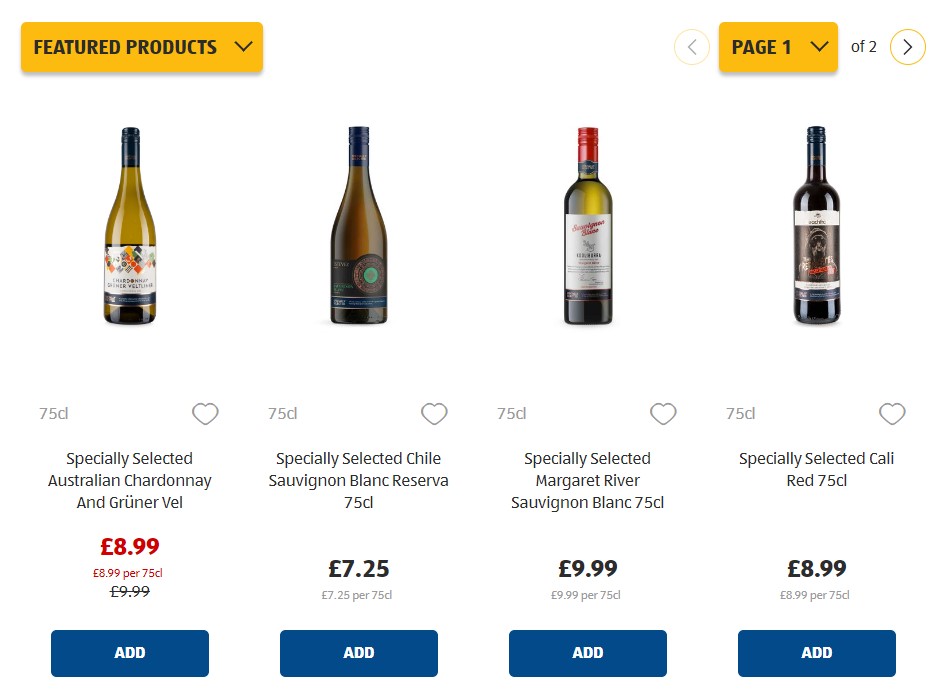Open Margaret River Sauvignon Blanc product page

[587, 480]
